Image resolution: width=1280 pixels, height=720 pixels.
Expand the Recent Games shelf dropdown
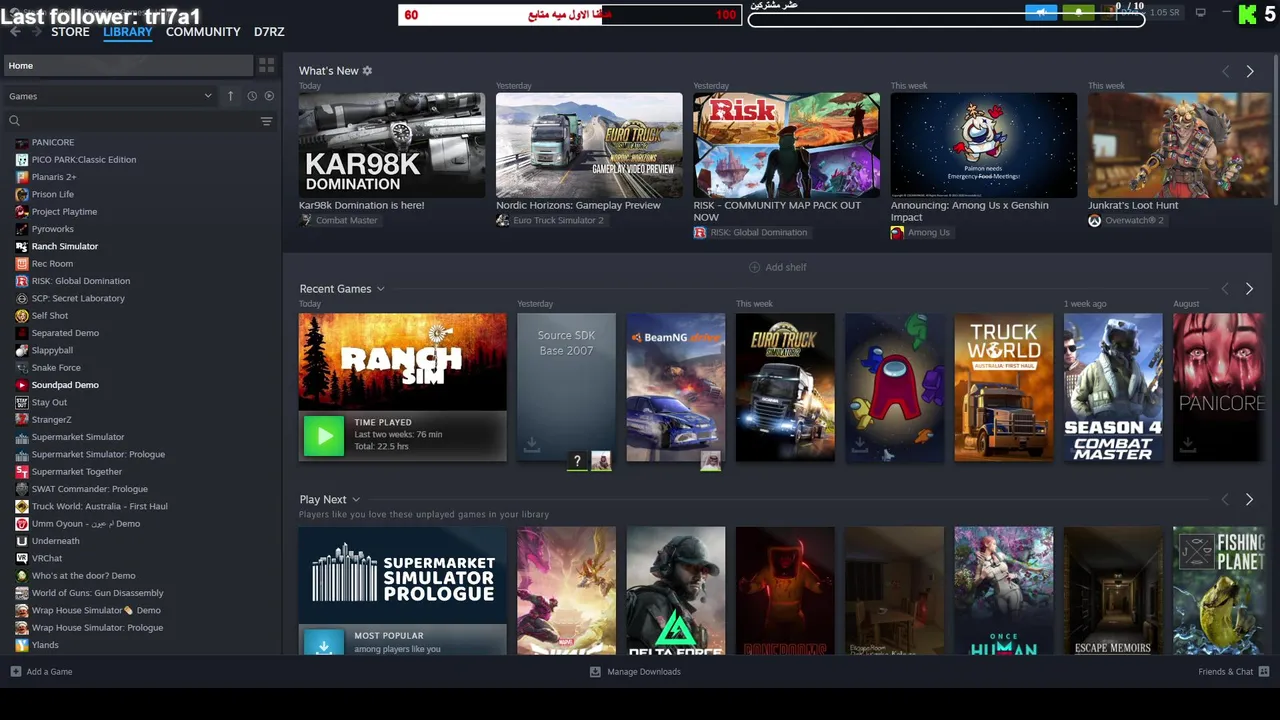[380, 289]
